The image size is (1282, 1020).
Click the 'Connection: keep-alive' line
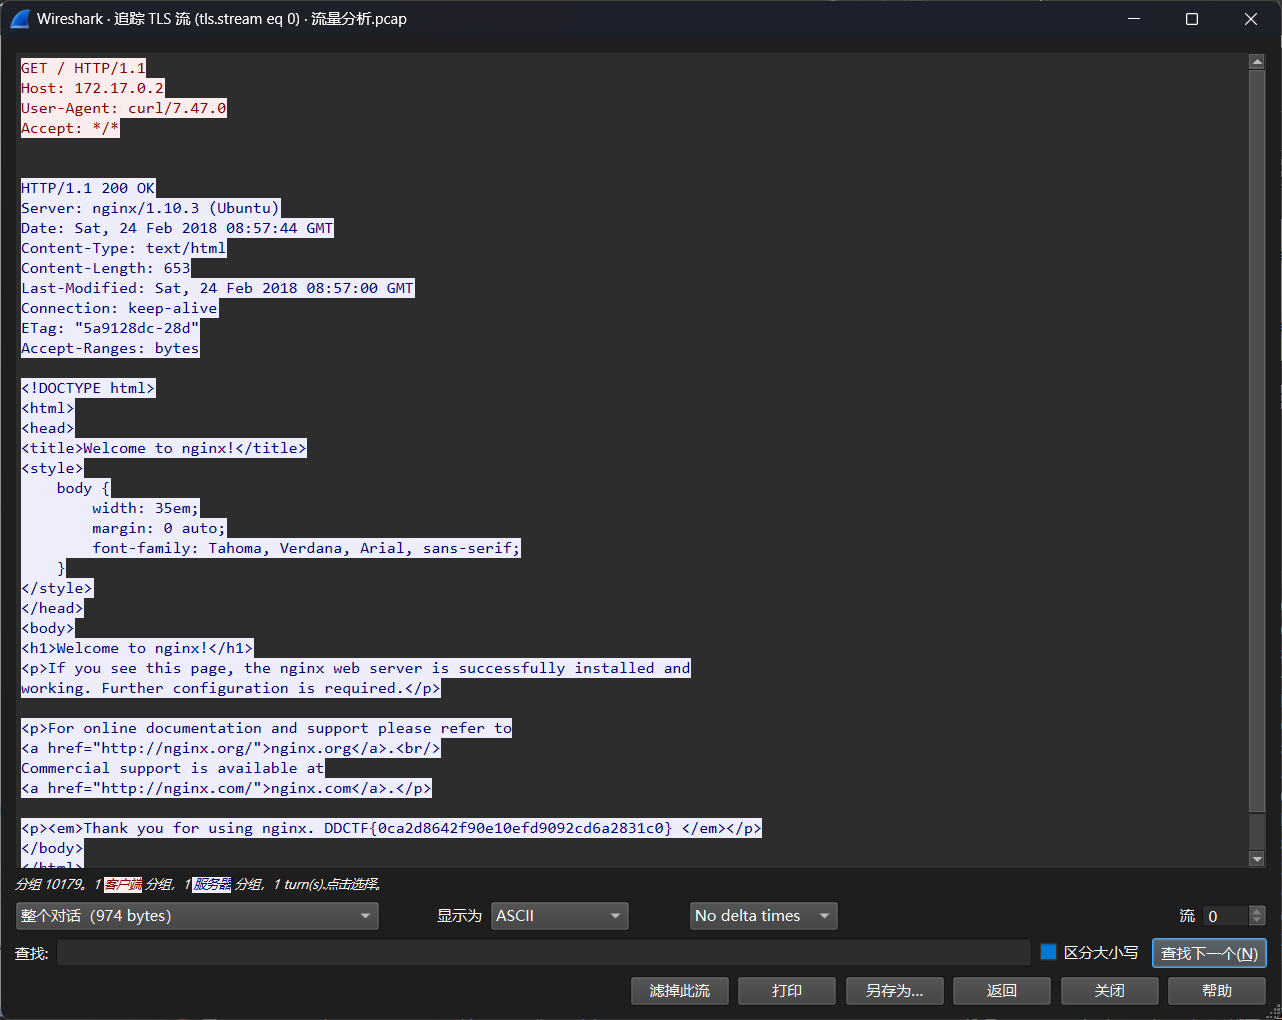[x=119, y=308]
